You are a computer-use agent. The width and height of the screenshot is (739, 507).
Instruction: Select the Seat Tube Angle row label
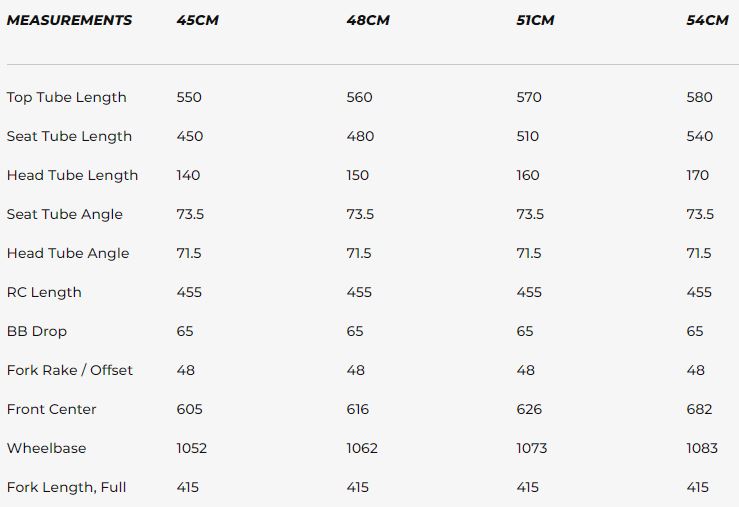pyautogui.click(x=65, y=214)
